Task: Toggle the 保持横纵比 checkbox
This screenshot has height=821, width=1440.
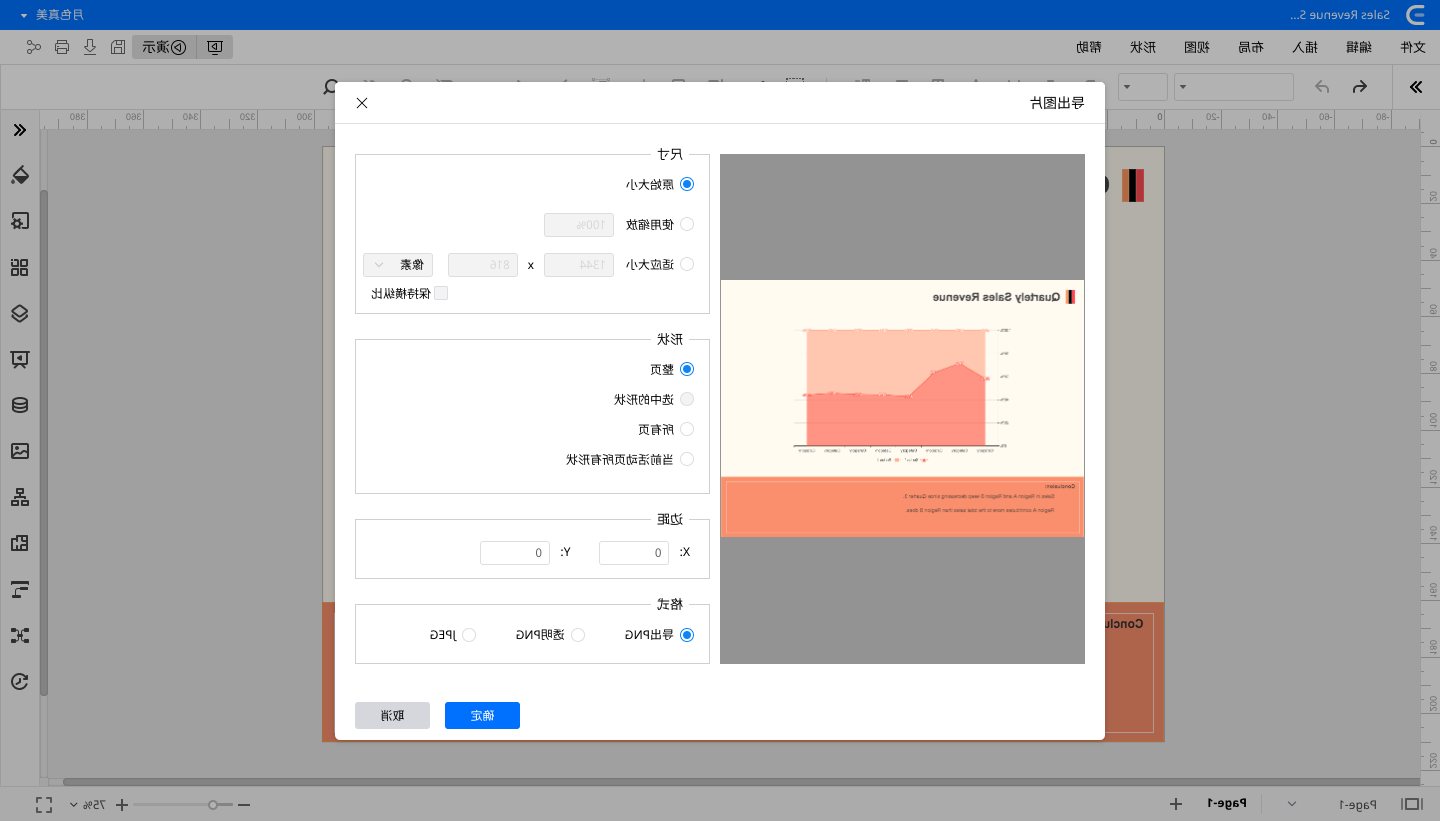Action: click(441, 293)
